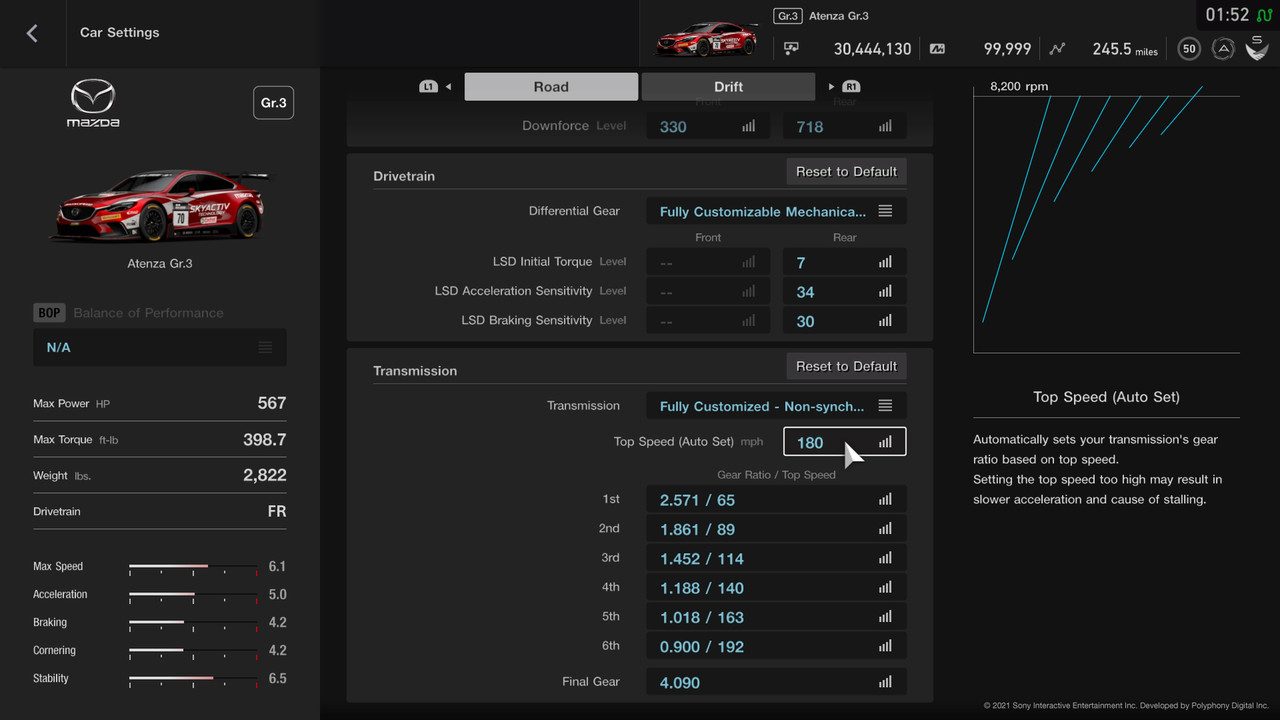
Task: Click the Drivetrain FR value
Action: 277,511
